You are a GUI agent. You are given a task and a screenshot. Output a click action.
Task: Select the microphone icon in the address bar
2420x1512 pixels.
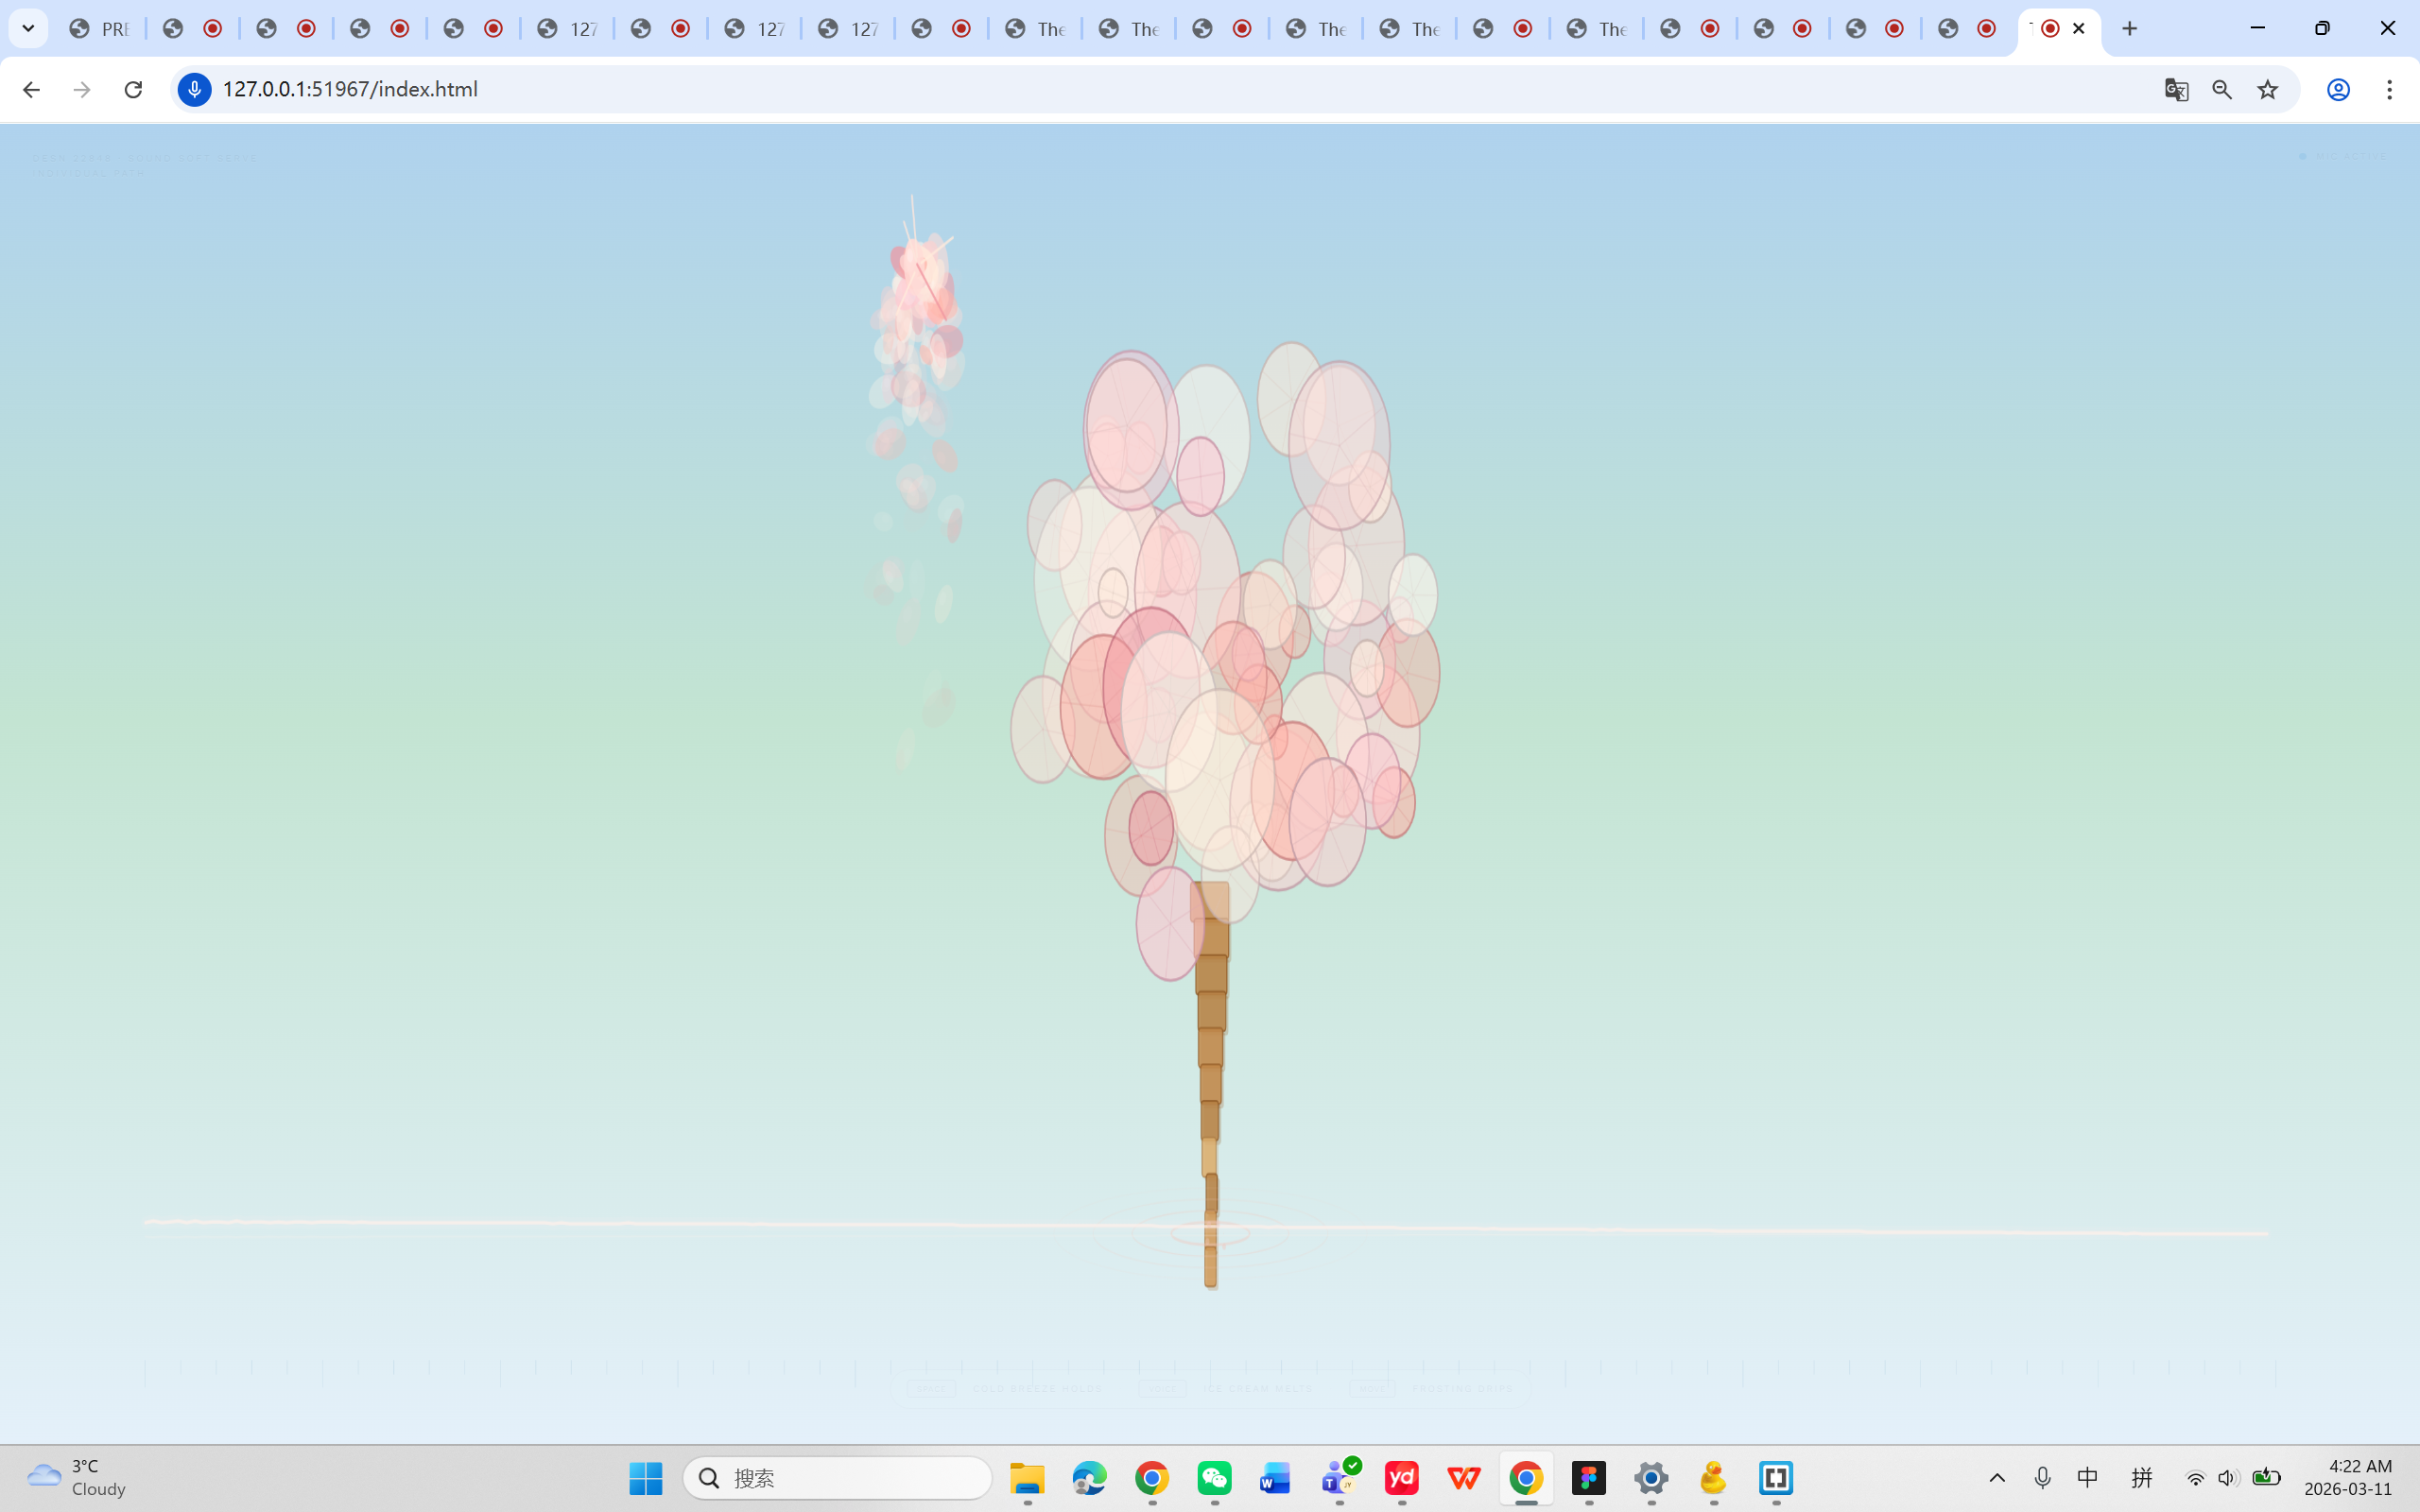(x=194, y=89)
